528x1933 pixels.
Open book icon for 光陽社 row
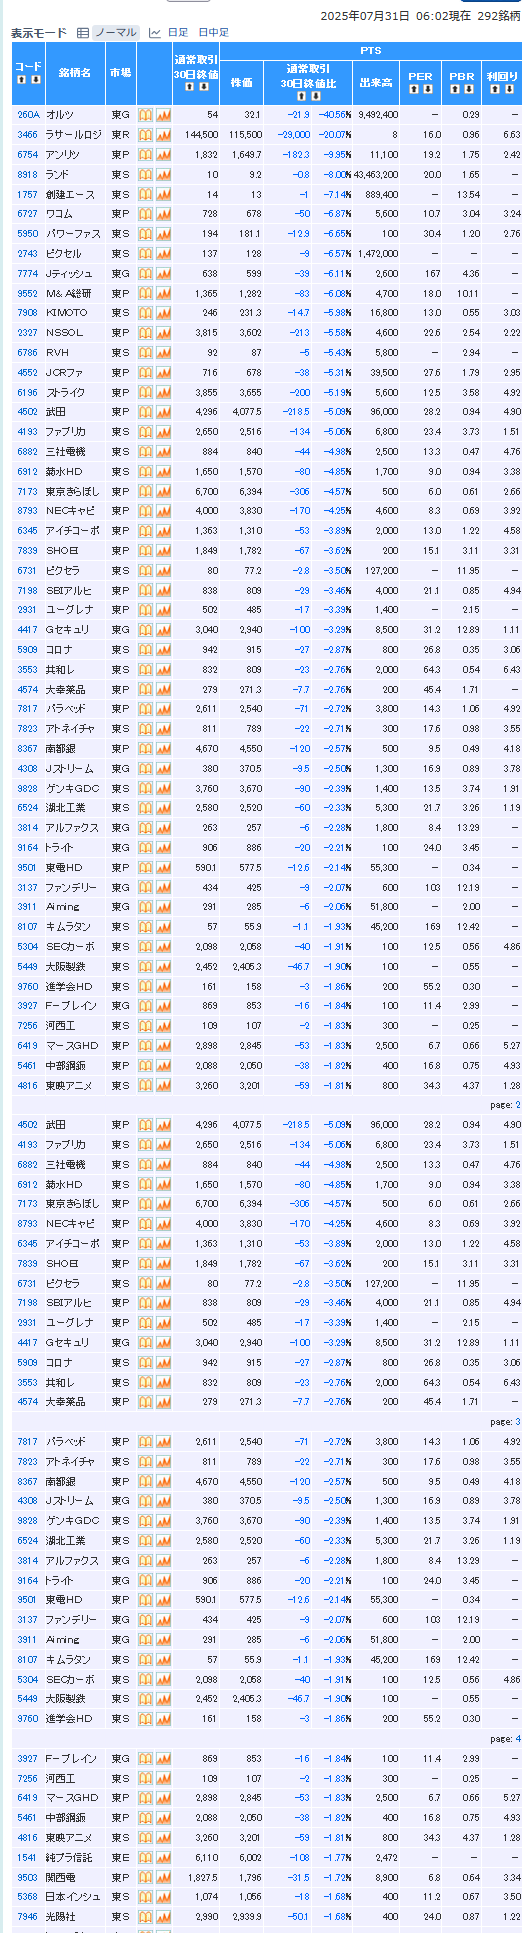click(145, 1917)
